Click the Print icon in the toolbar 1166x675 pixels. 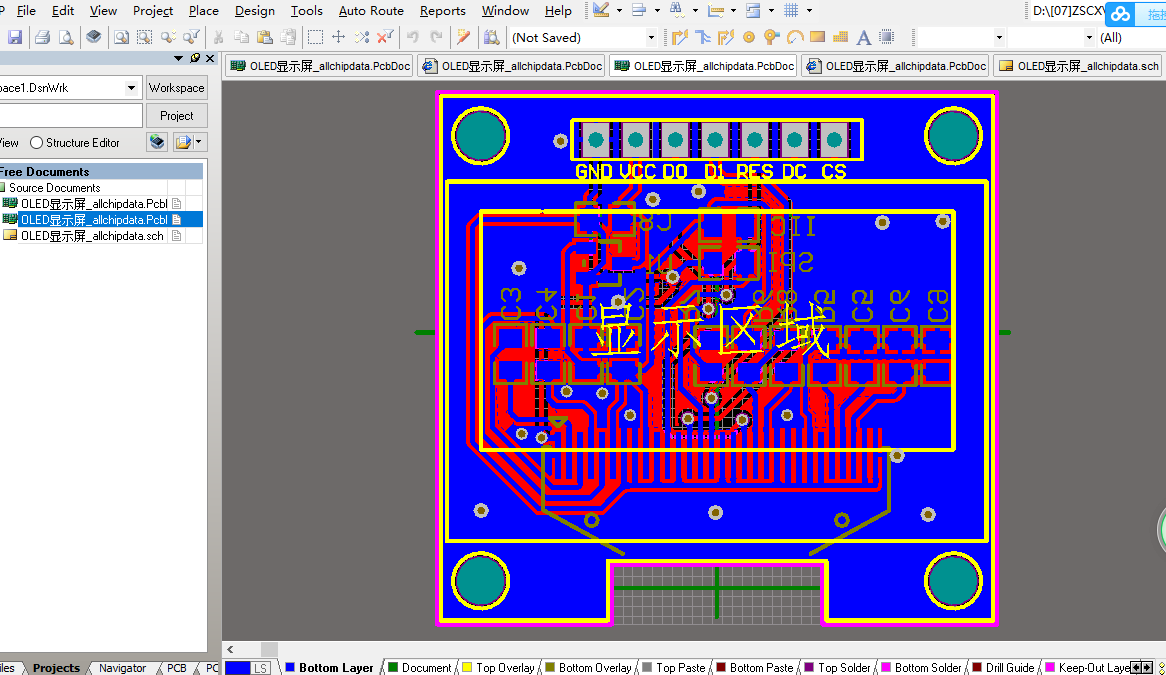tap(42, 37)
